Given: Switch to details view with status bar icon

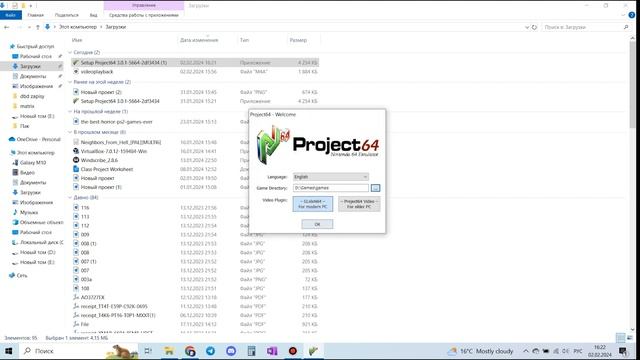Looking at the screenshot, I should (x=620, y=338).
